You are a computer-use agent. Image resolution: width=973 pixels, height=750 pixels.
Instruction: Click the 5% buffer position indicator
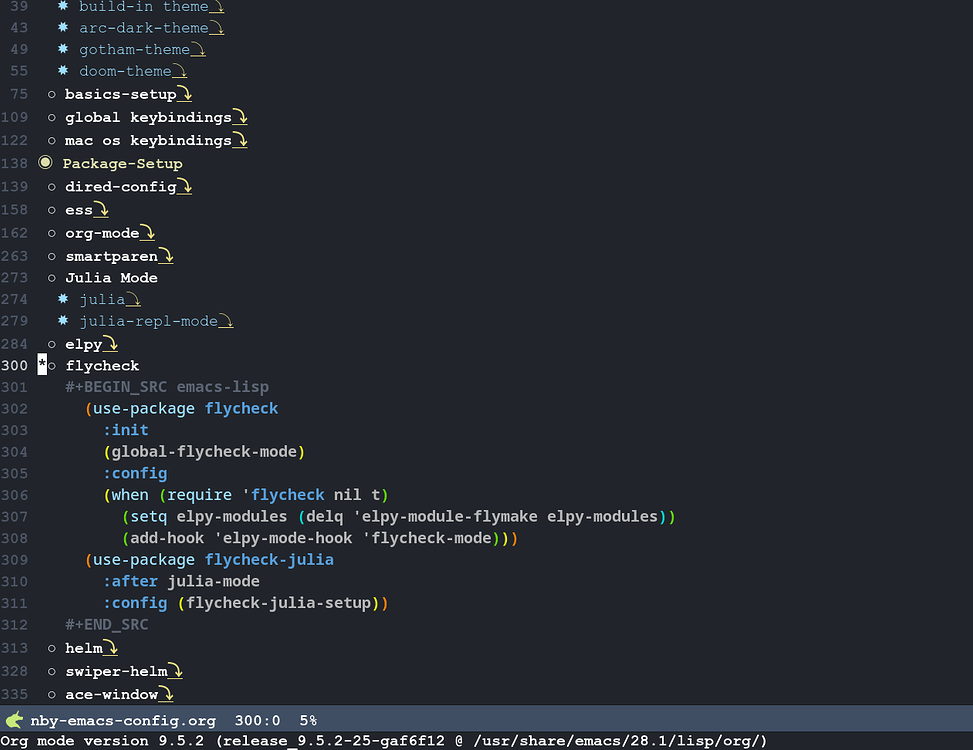[x=308, y=719]
